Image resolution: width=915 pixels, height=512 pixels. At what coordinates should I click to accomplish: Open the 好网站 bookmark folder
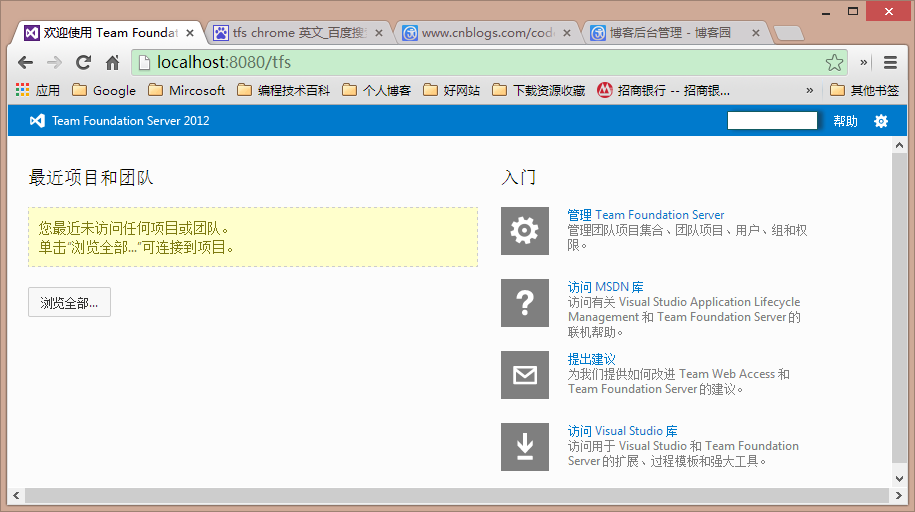click(x=451, y=90)
